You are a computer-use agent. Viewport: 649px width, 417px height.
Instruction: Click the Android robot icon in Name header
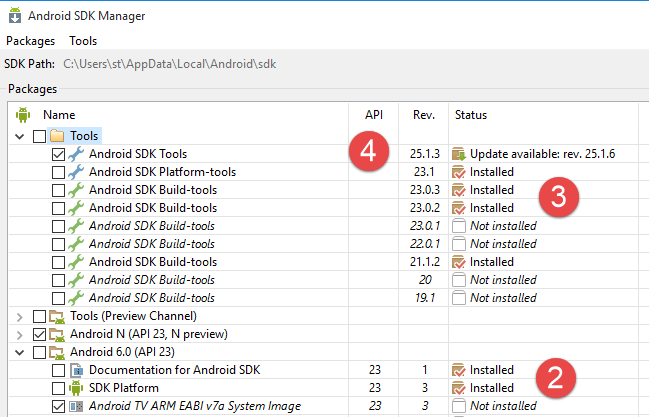pos(21,115)
